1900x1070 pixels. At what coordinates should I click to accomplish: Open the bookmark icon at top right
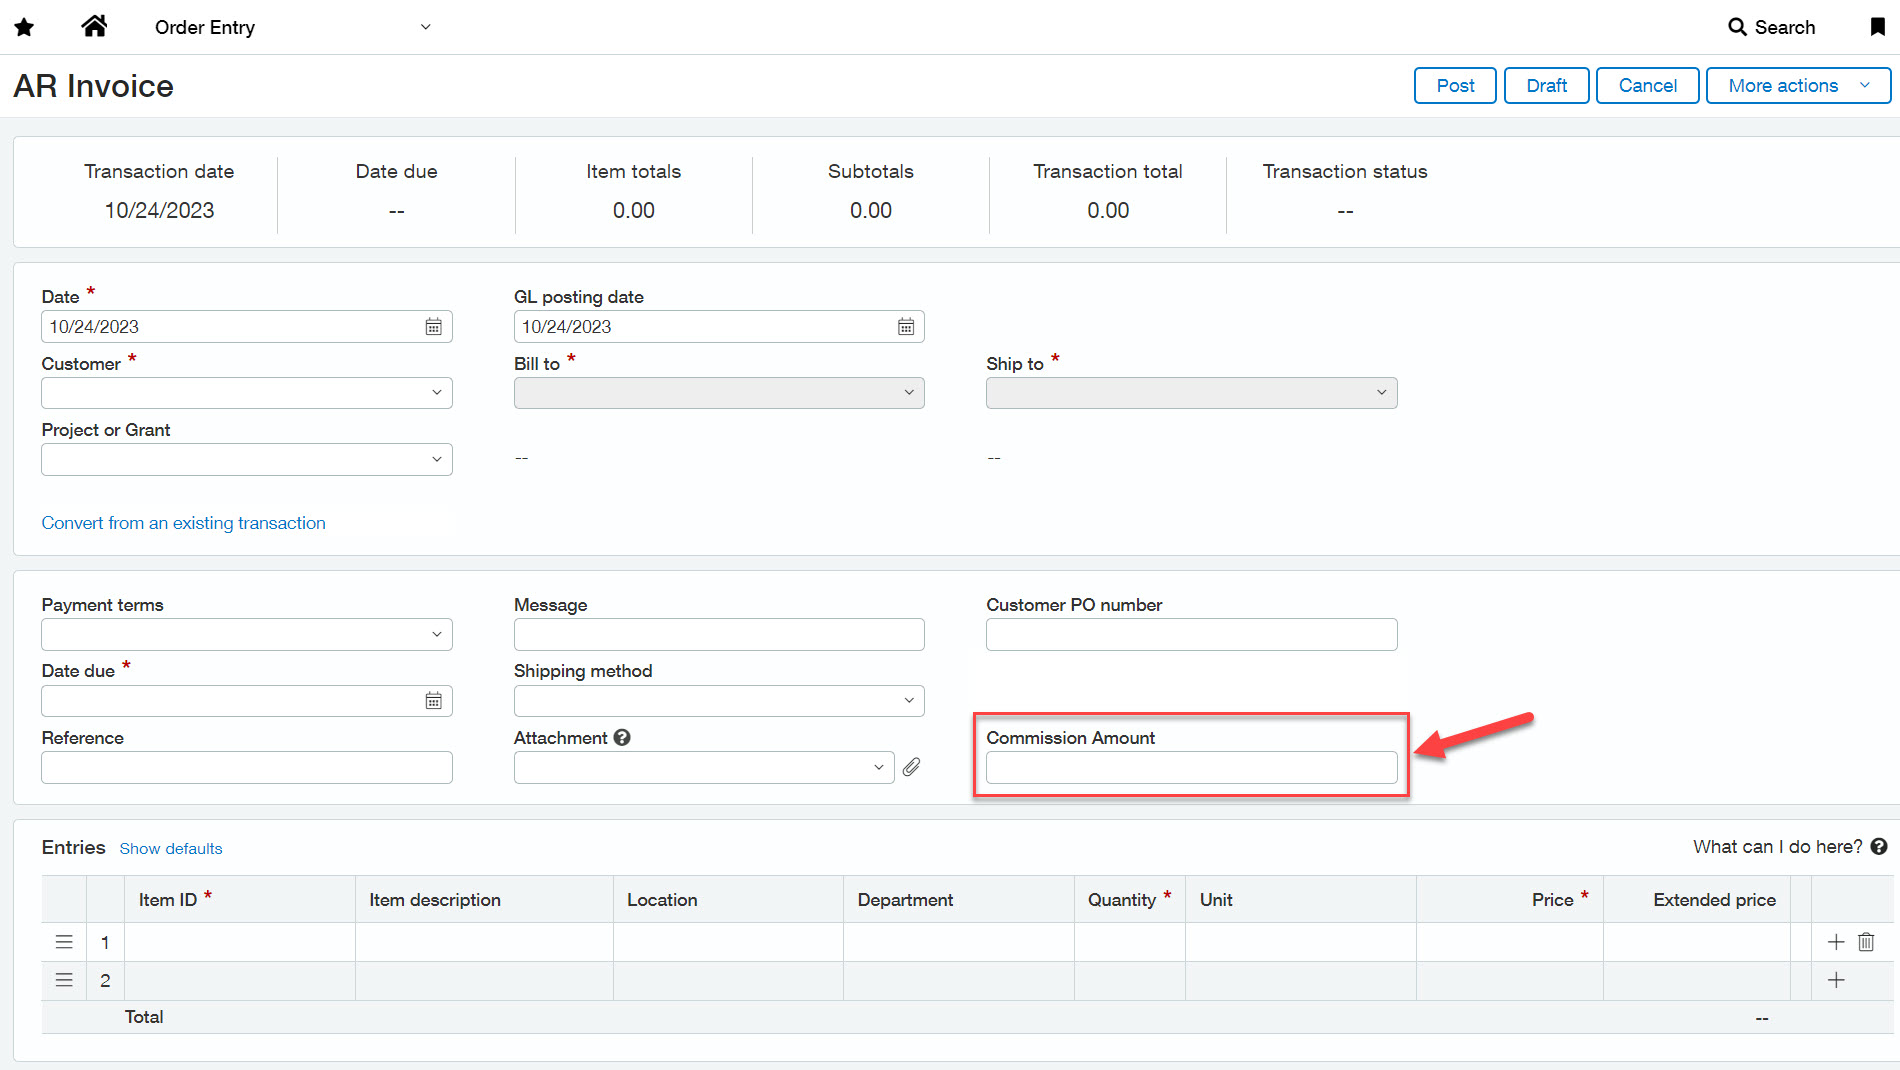click(x=1877, y=27)
